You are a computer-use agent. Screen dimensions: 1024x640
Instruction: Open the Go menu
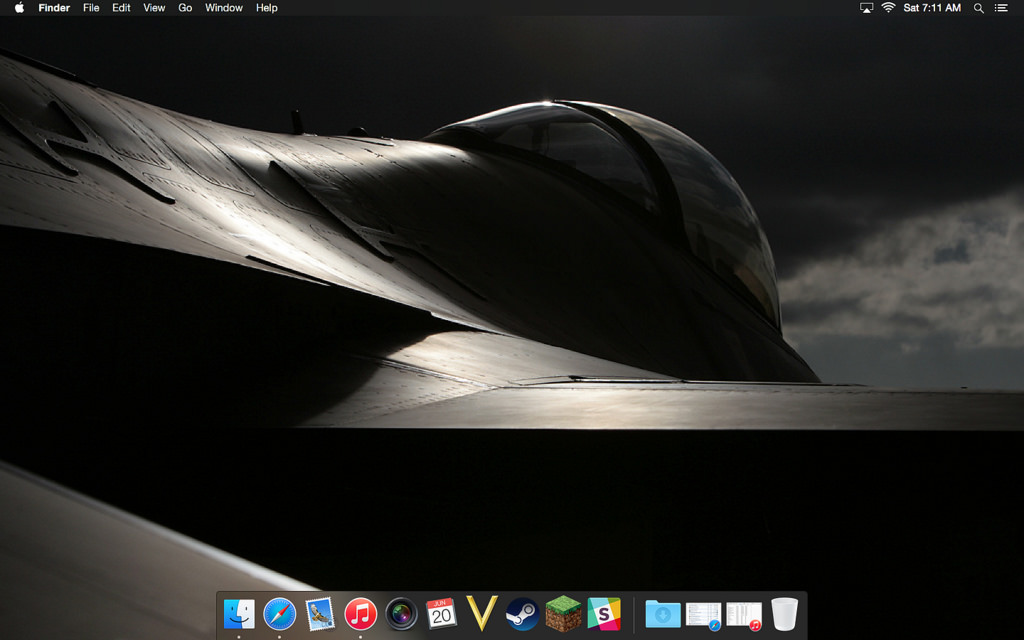[x=185, y=8]
